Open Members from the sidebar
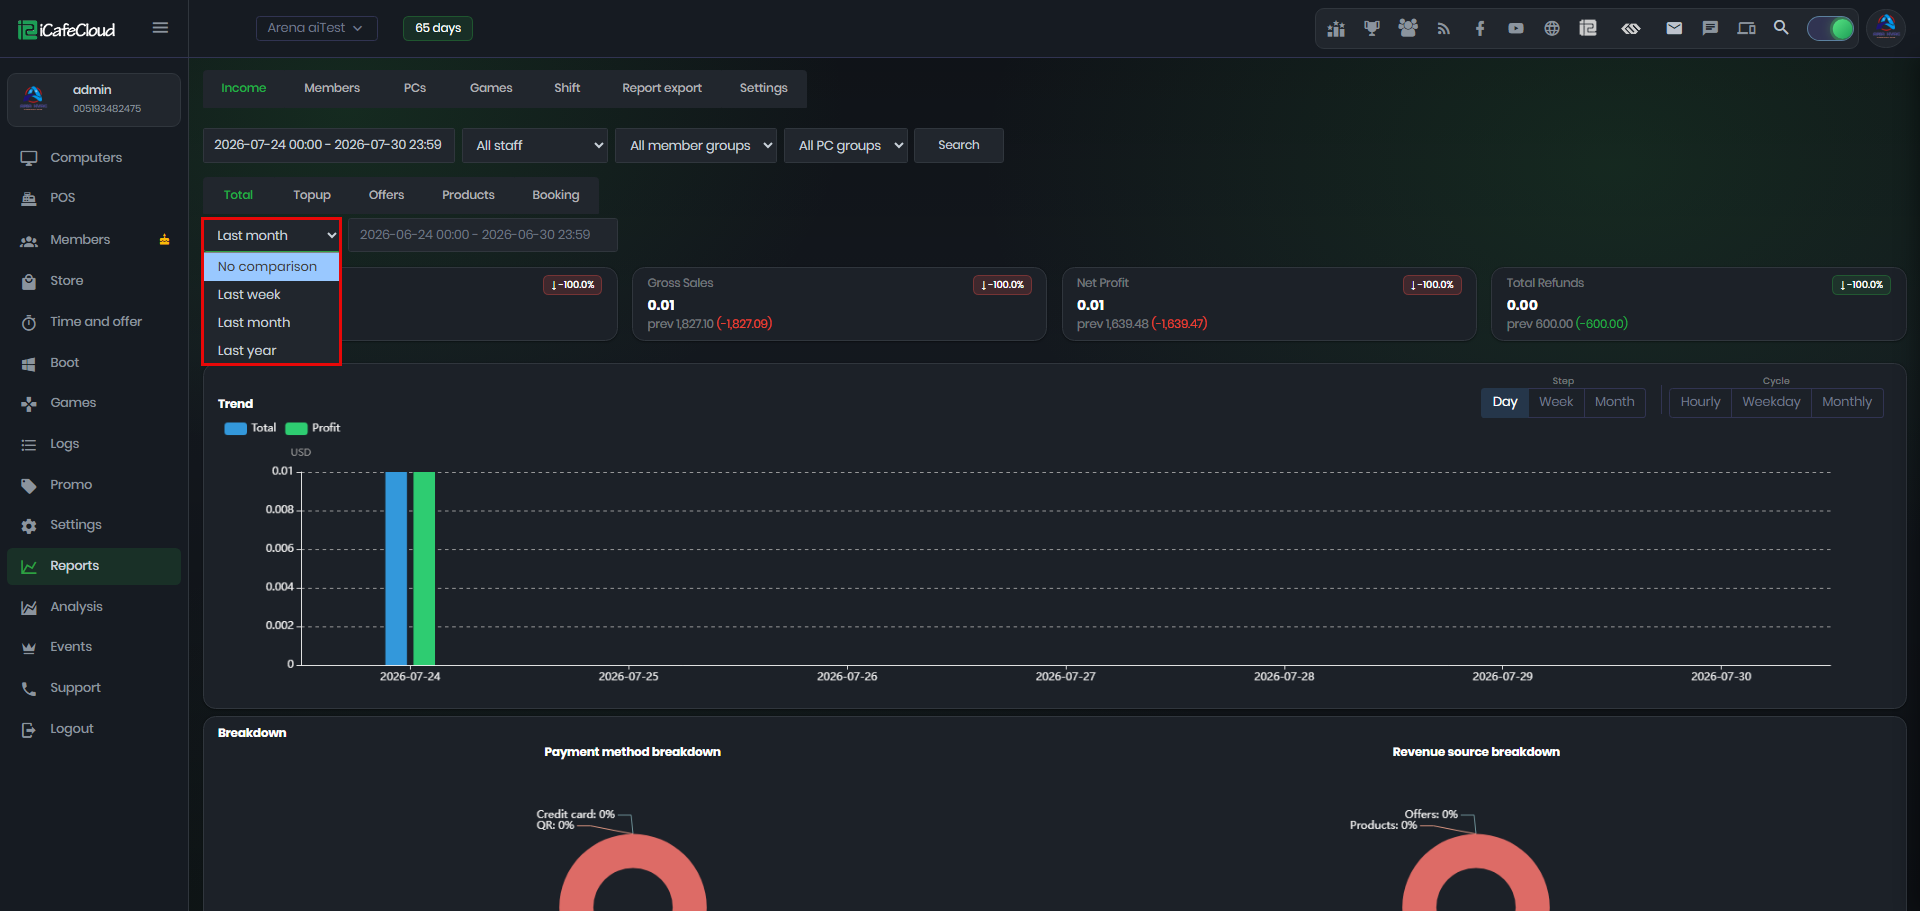1920x911 pixels. tap(94, 240)
